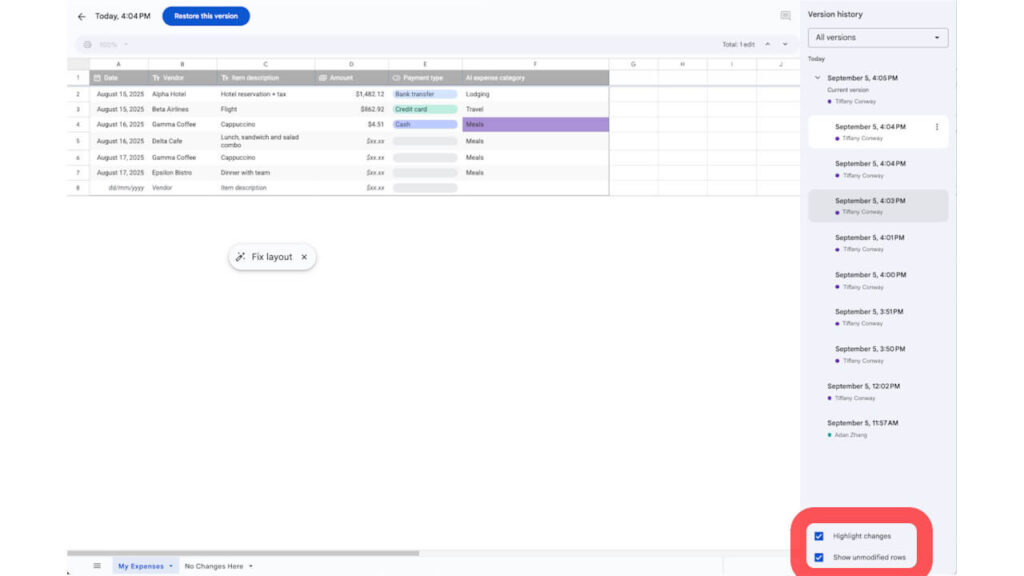Collapse the September 5, 4:05 PM version group
1024x576 pixels.
click(817, 78)
